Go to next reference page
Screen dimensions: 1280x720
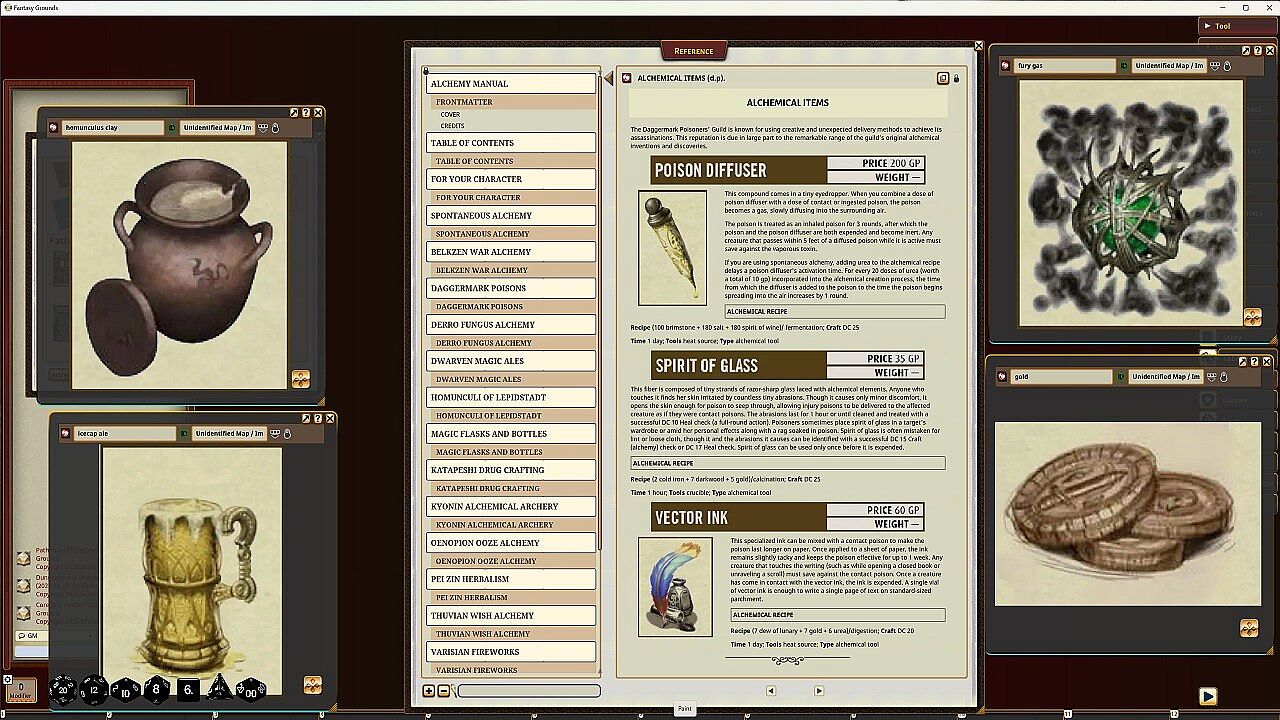tap(819, 690)
